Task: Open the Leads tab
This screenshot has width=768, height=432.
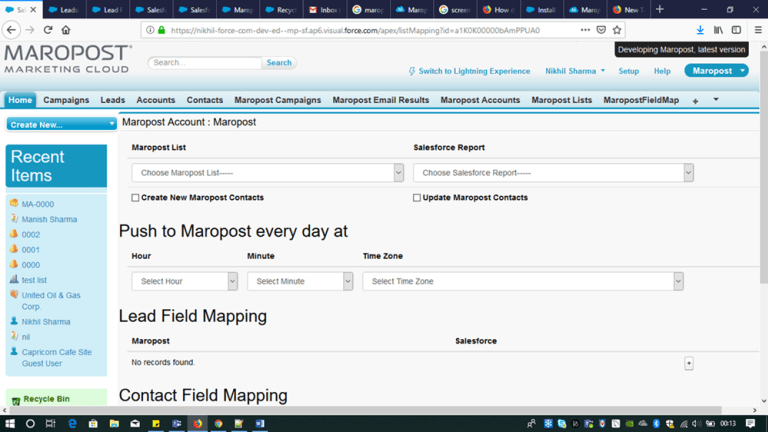Action: [x=113, y=100]
